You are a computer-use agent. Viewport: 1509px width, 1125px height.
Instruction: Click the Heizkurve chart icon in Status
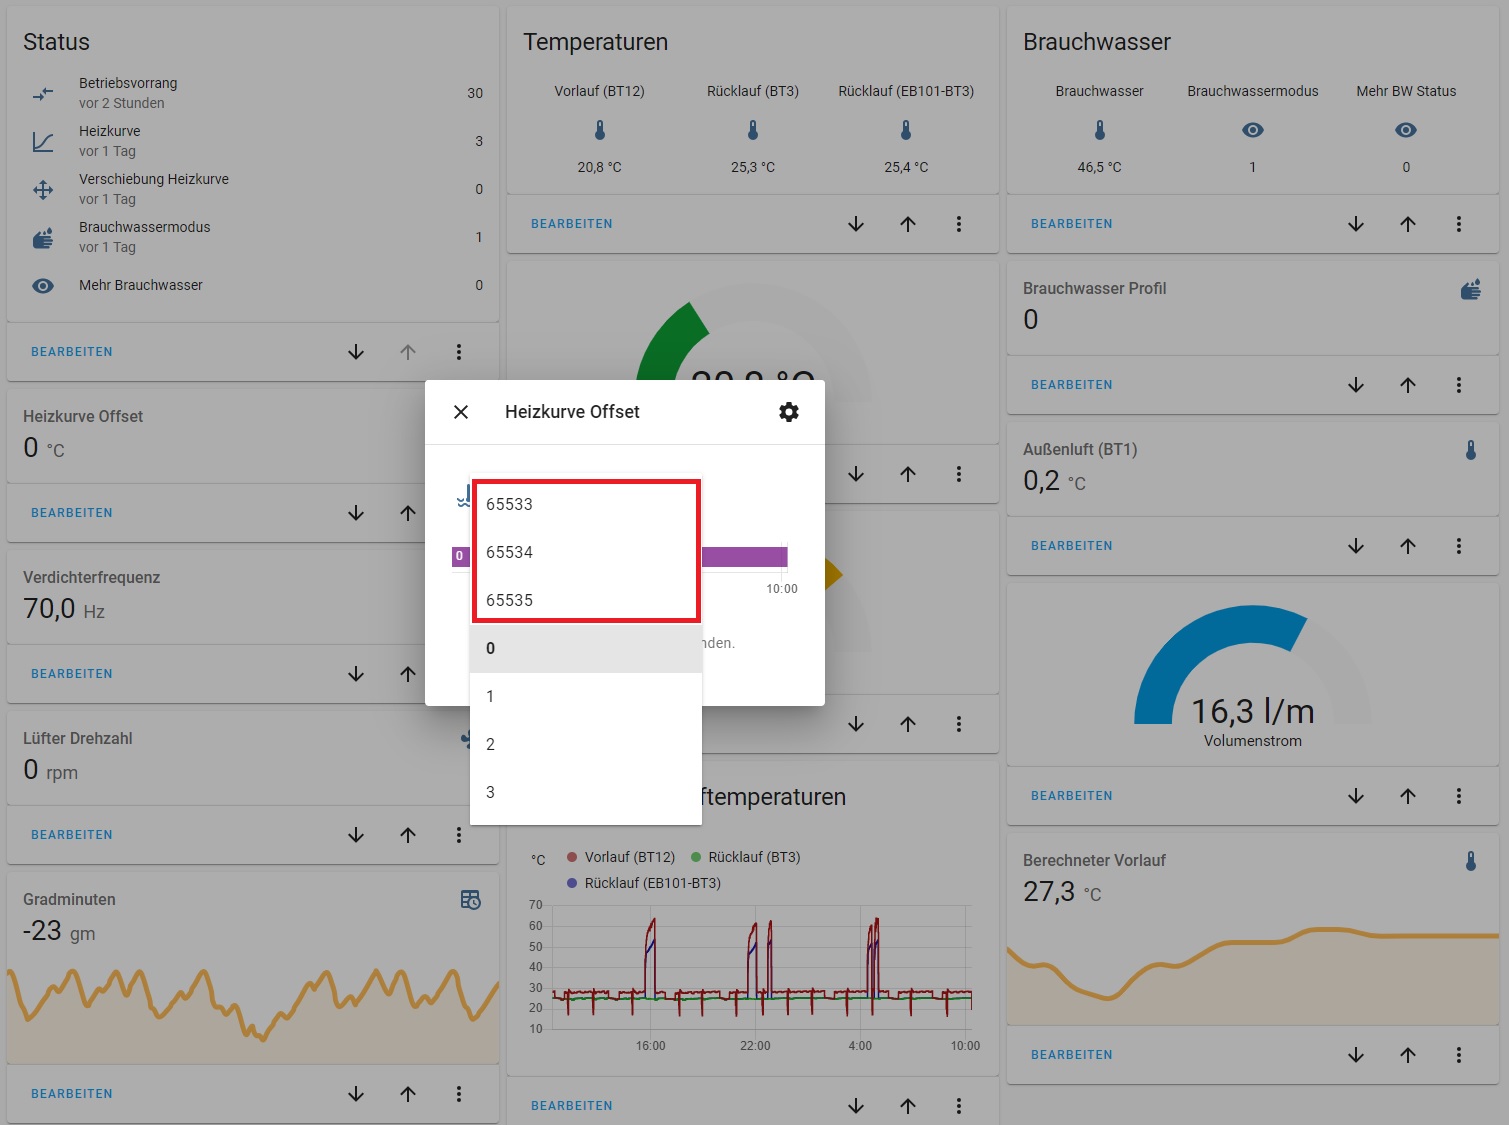pyautogui.click(x=42, y=141)
